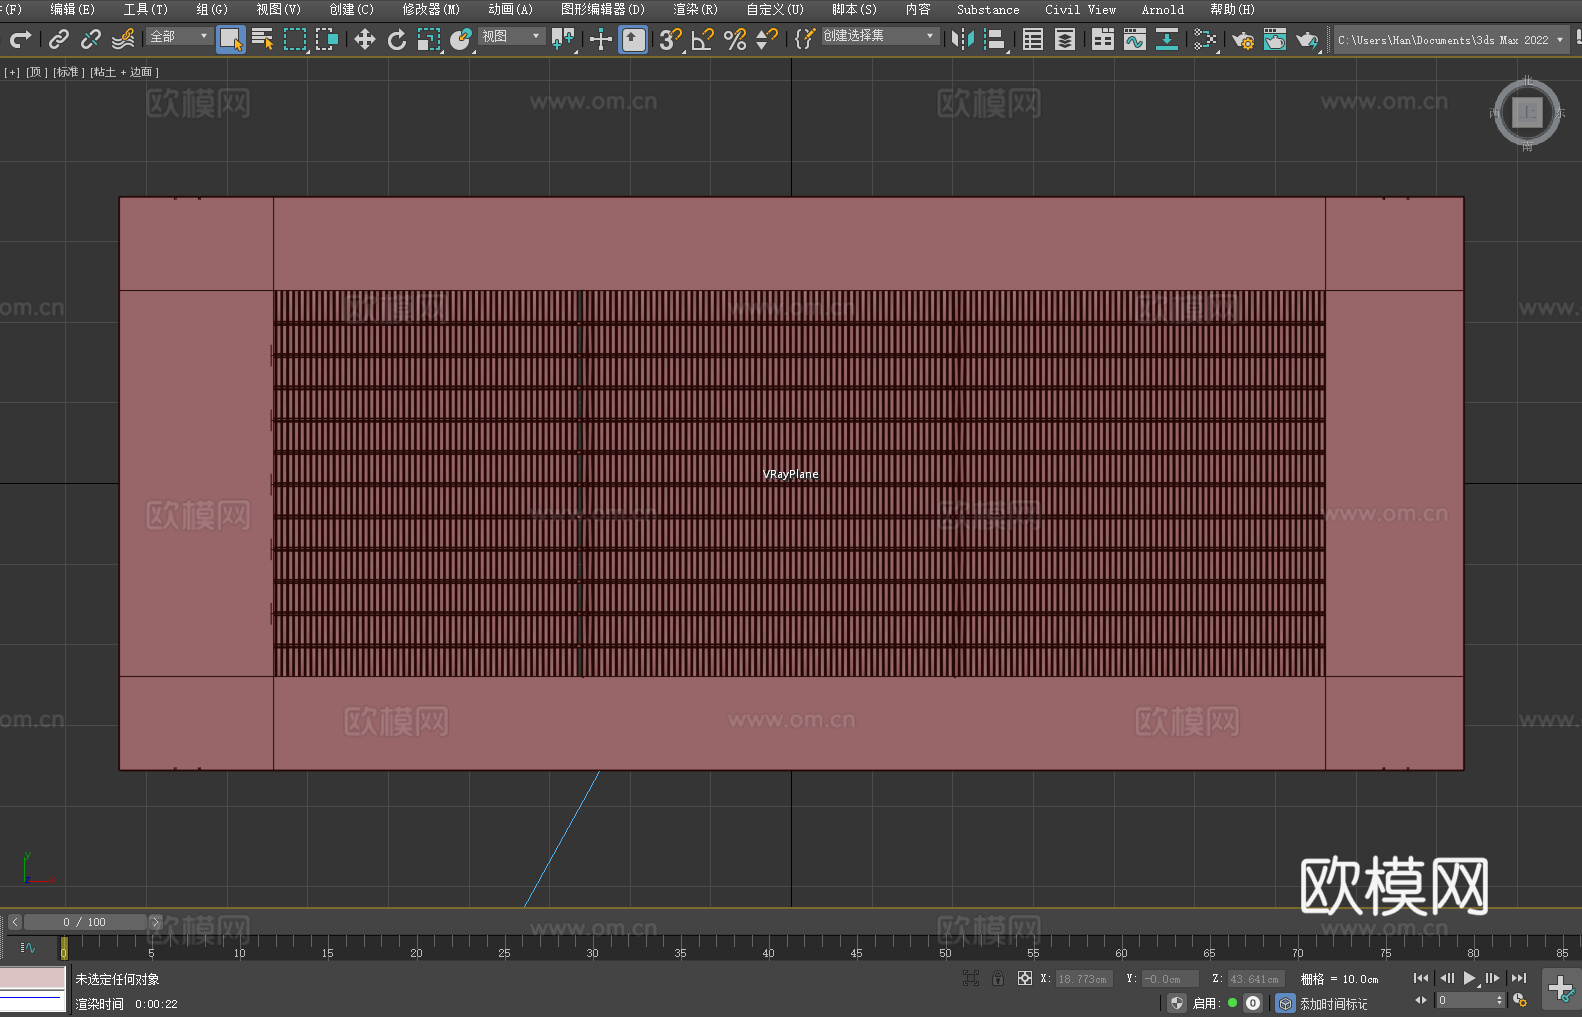Viewport: 1582px width, 1017px height.
Task: Open the Arnold menu
Action: pyautogui.click(x=1163, y=9)
